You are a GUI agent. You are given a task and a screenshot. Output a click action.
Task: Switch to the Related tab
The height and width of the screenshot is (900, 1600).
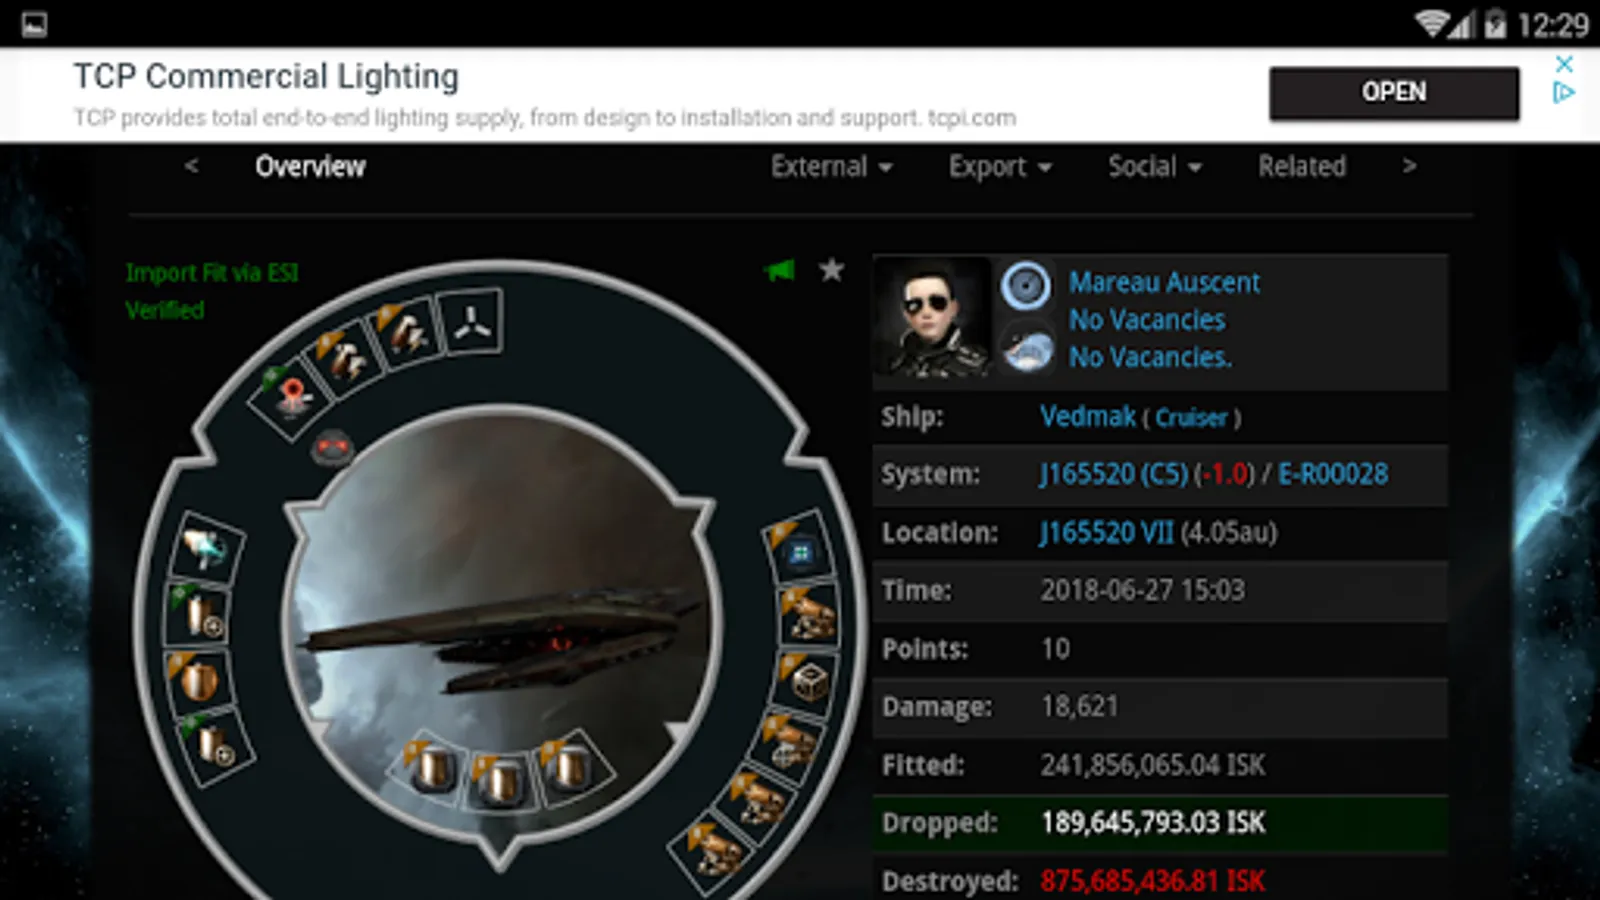(1302, 166)
